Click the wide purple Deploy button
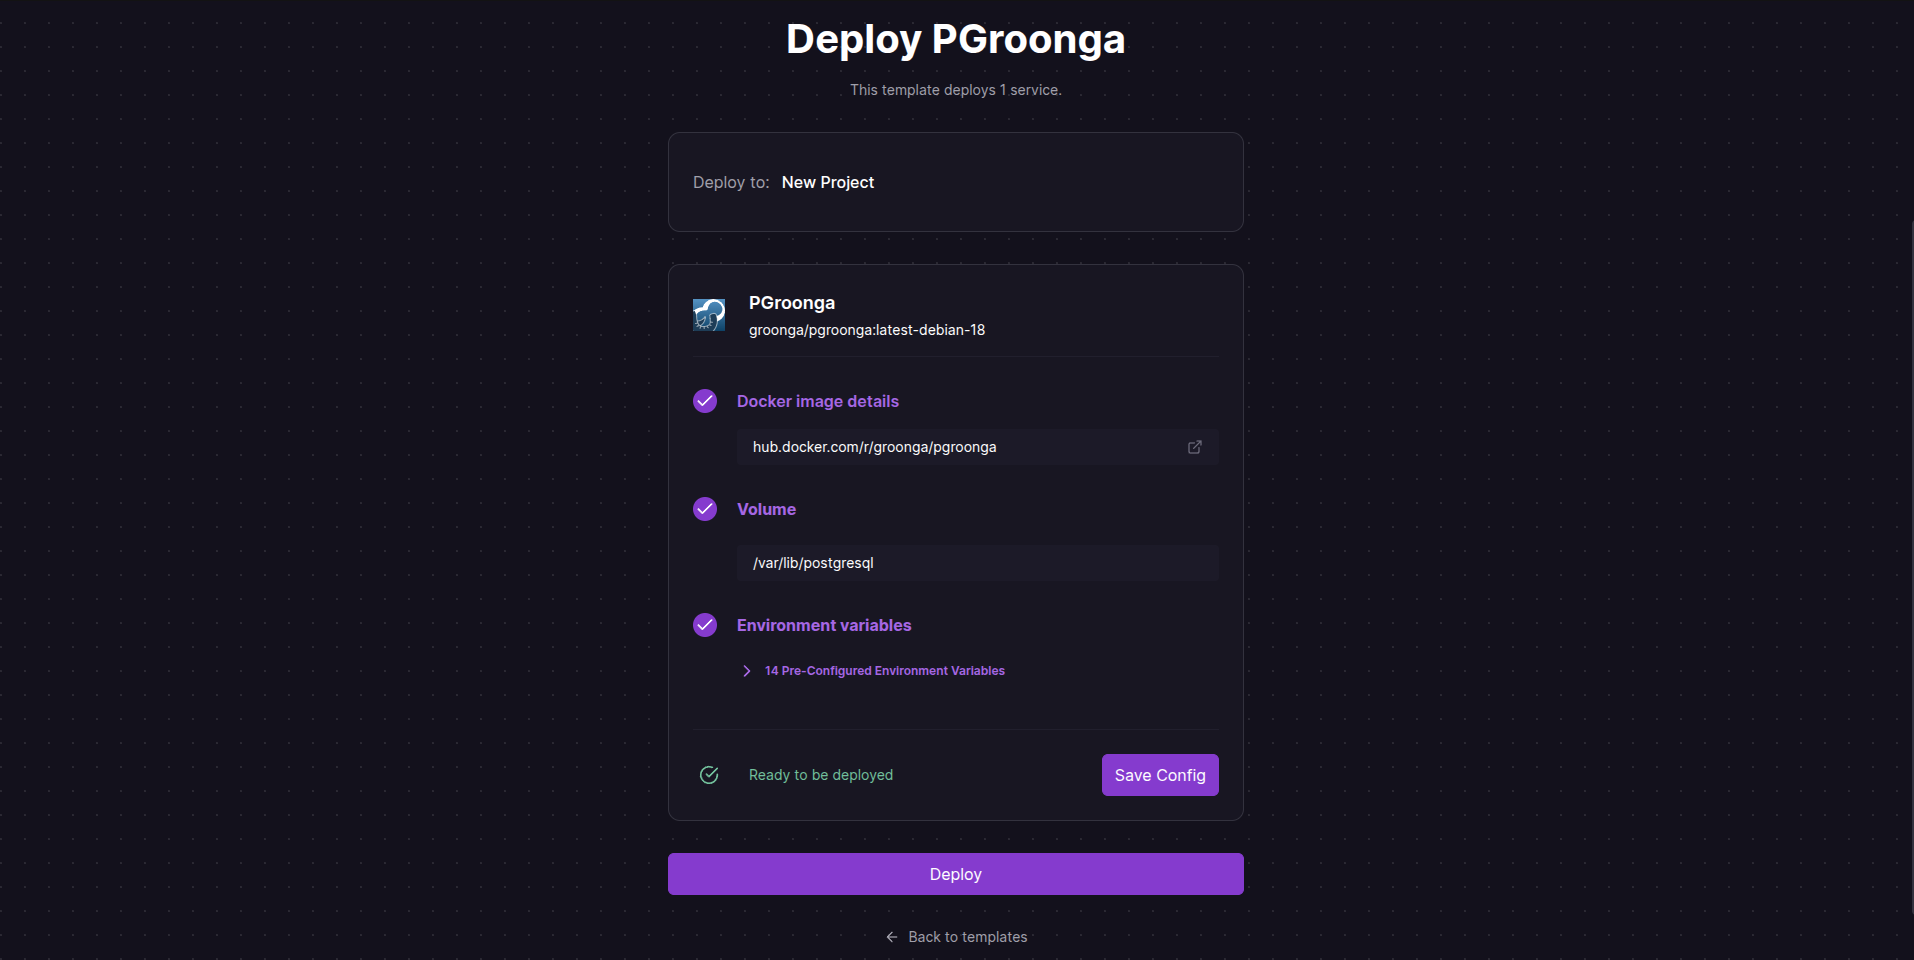The image size is (1914, 960). 955,874
